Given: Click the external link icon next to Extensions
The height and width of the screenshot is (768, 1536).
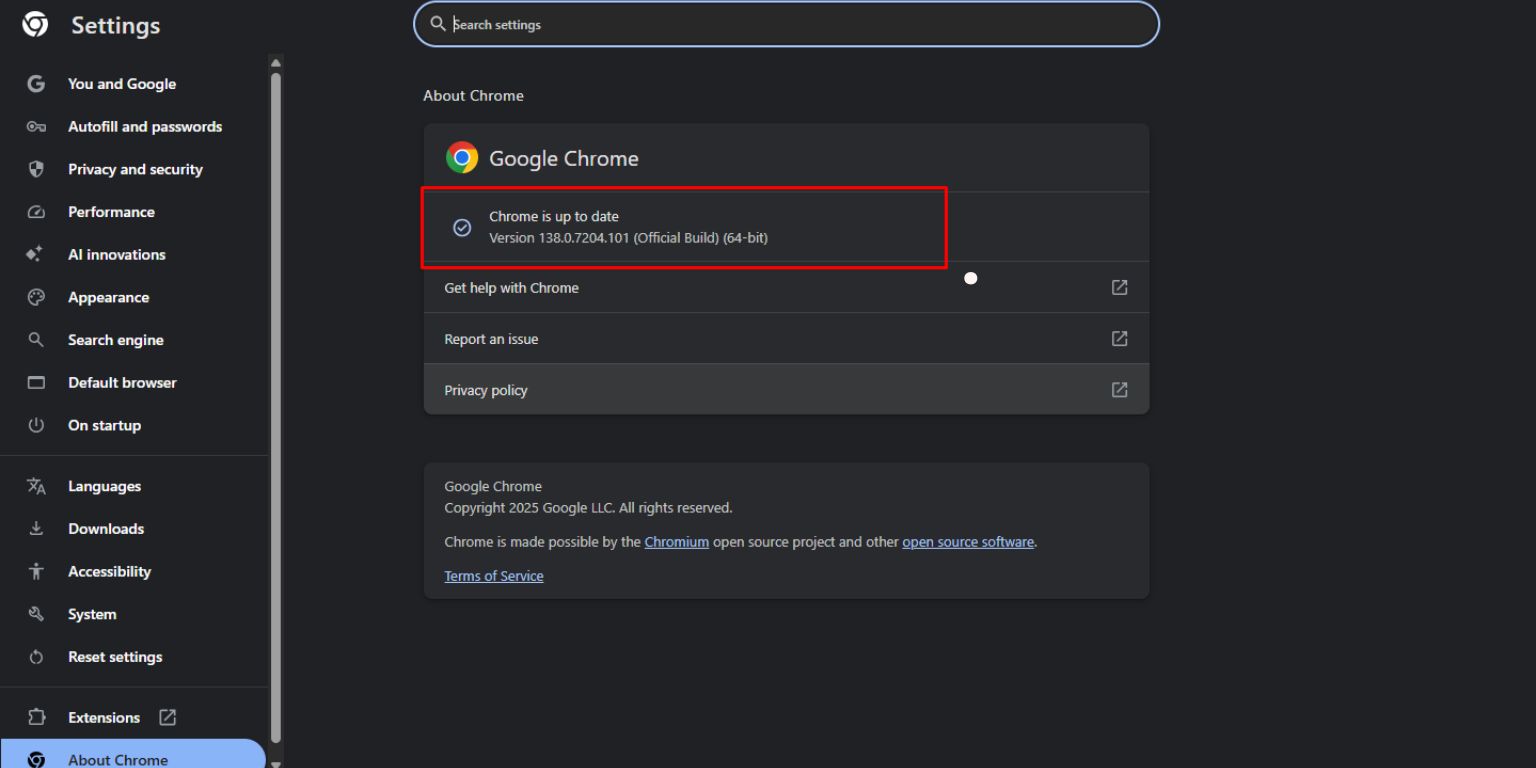Looking at the screenshot, I should click(x=167, y=717).
